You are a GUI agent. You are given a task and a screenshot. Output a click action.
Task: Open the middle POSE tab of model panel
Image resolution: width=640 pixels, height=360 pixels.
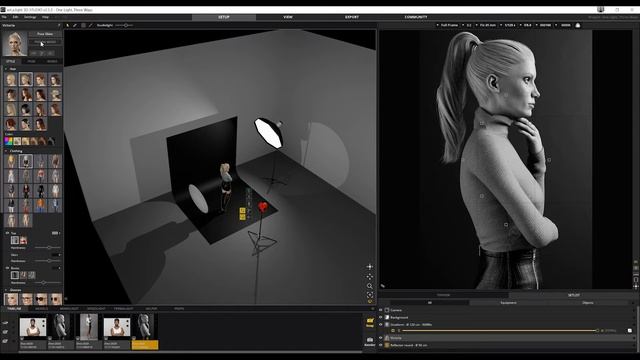[31, 61]
